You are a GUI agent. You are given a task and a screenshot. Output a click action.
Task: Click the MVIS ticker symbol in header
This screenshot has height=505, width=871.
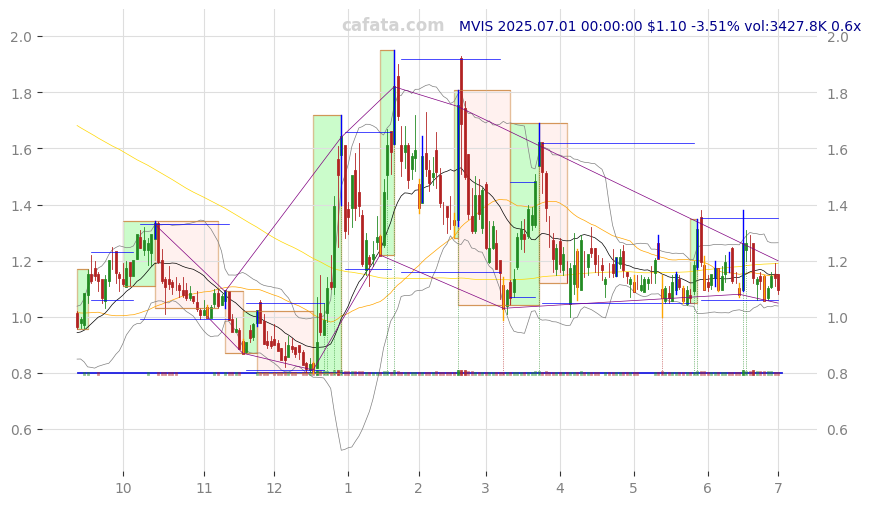coord(476,26)
